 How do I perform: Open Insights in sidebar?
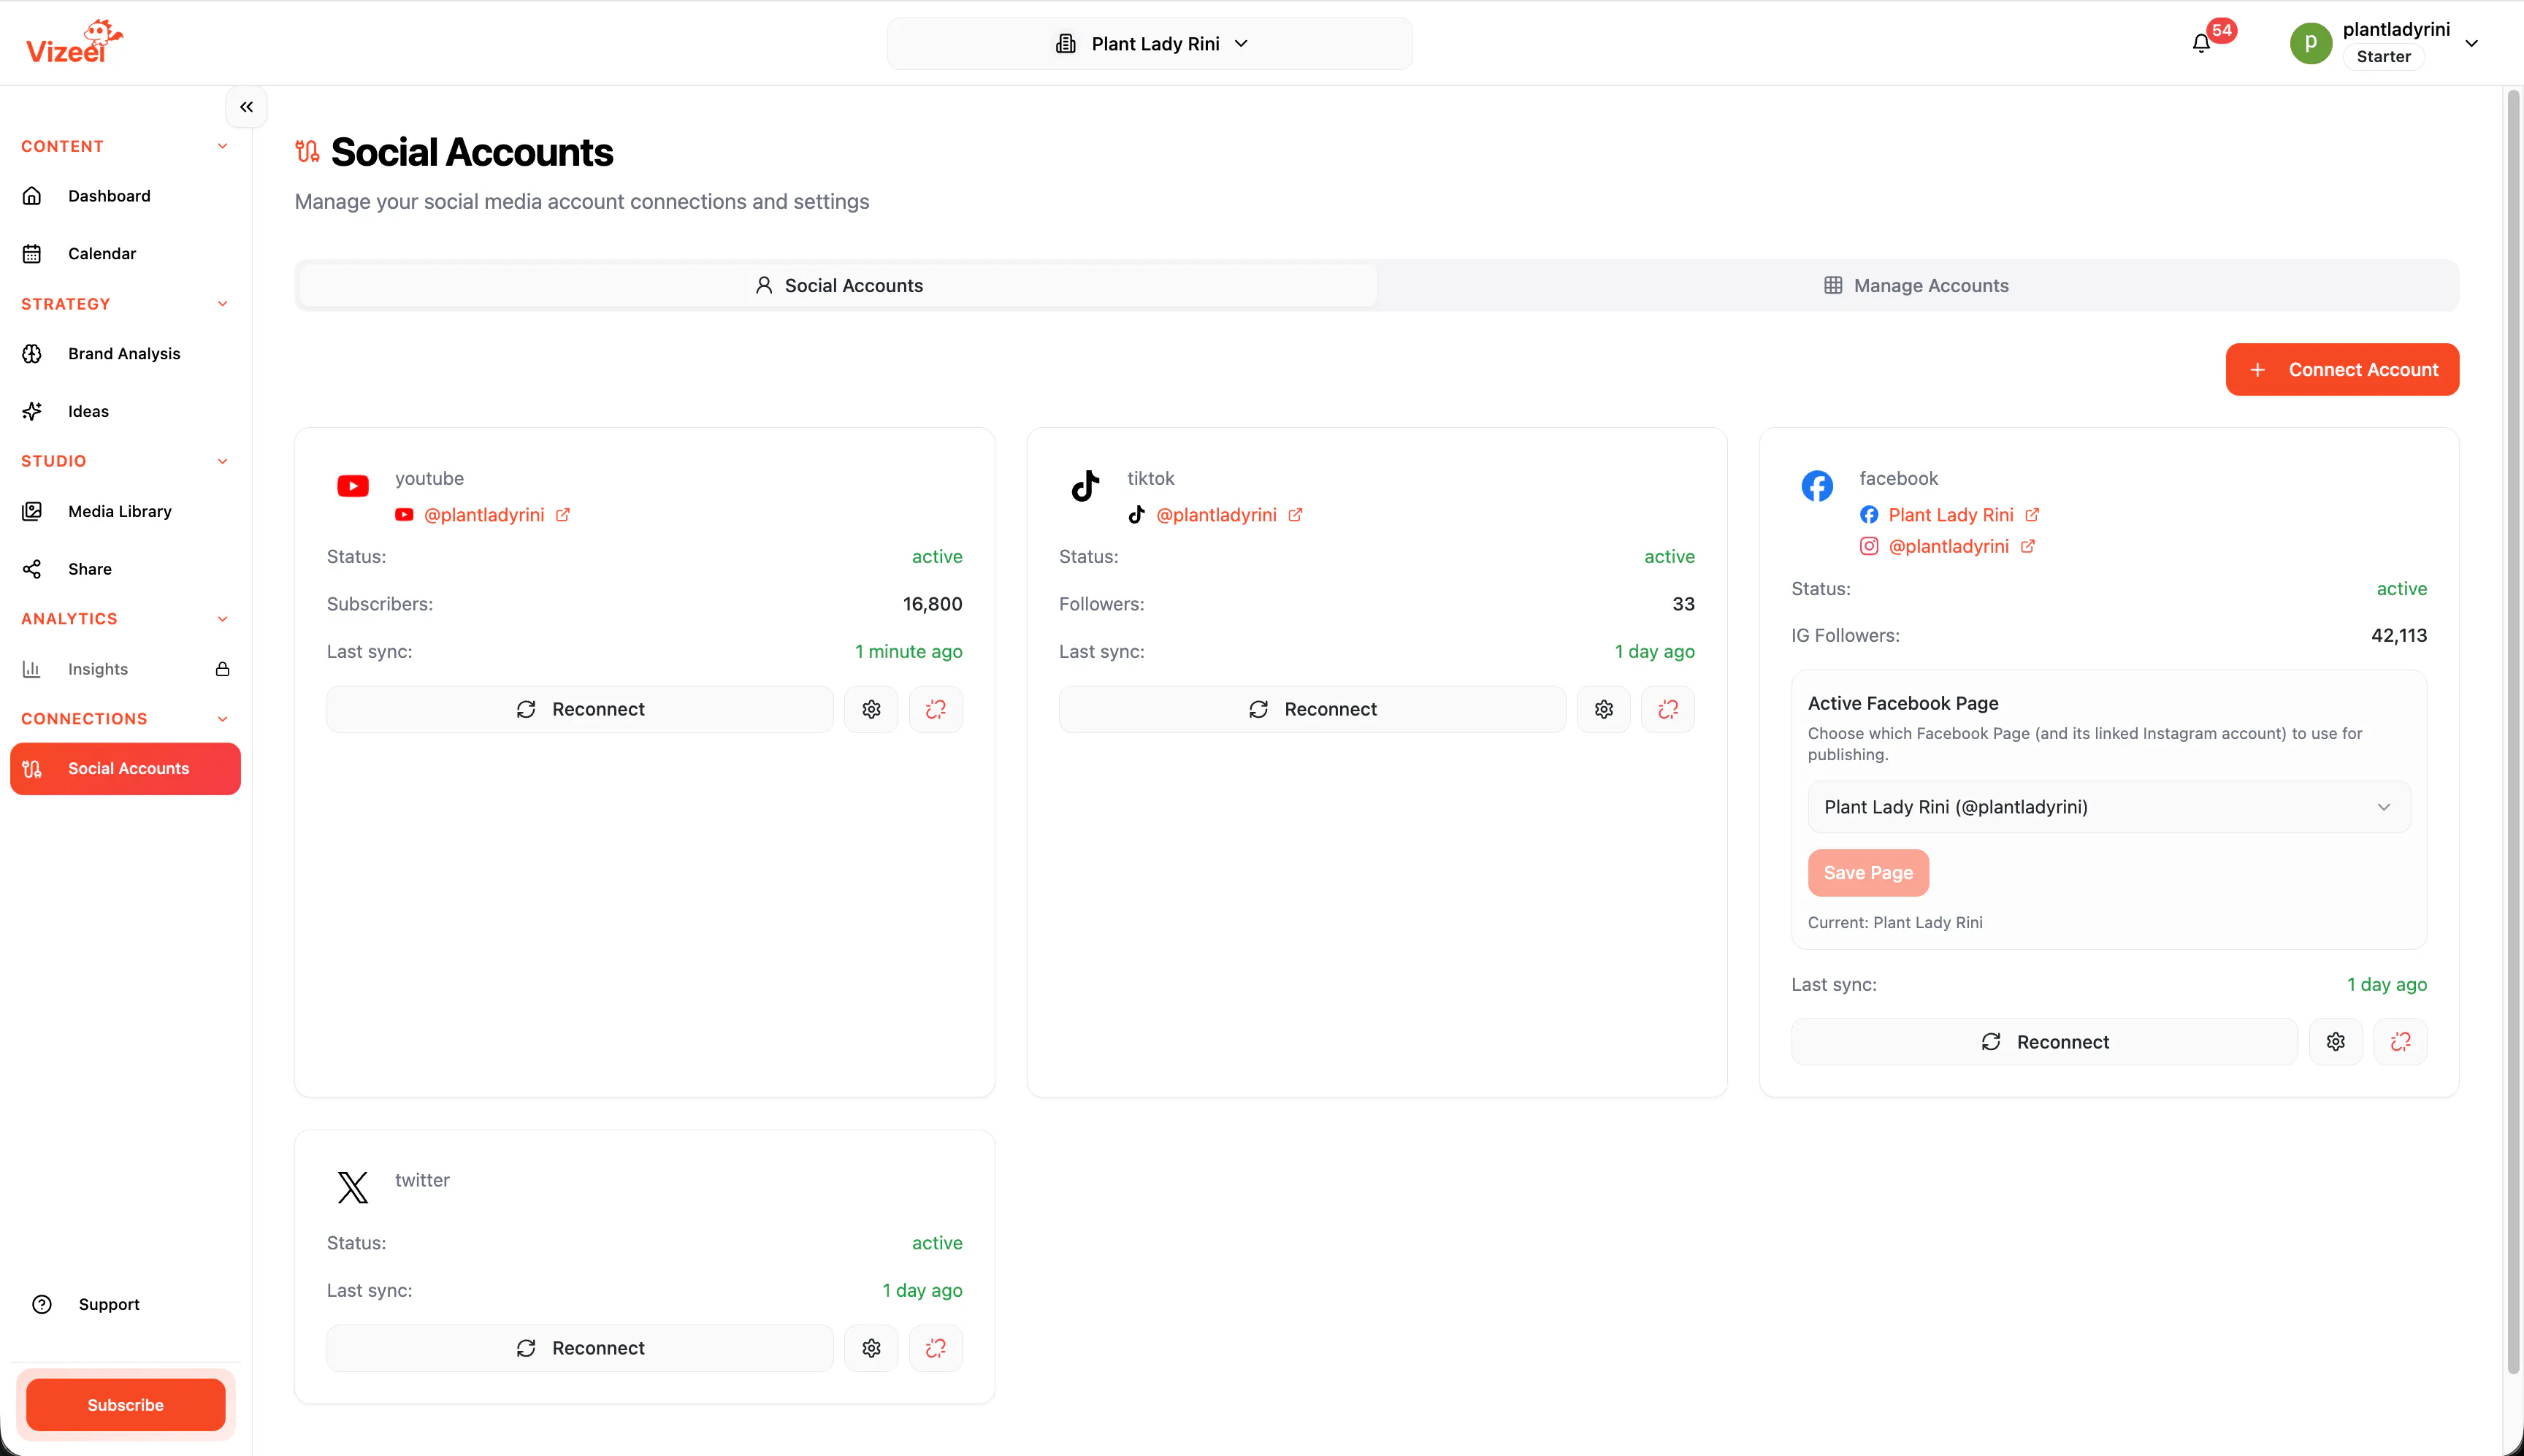(x=125, y=669)
